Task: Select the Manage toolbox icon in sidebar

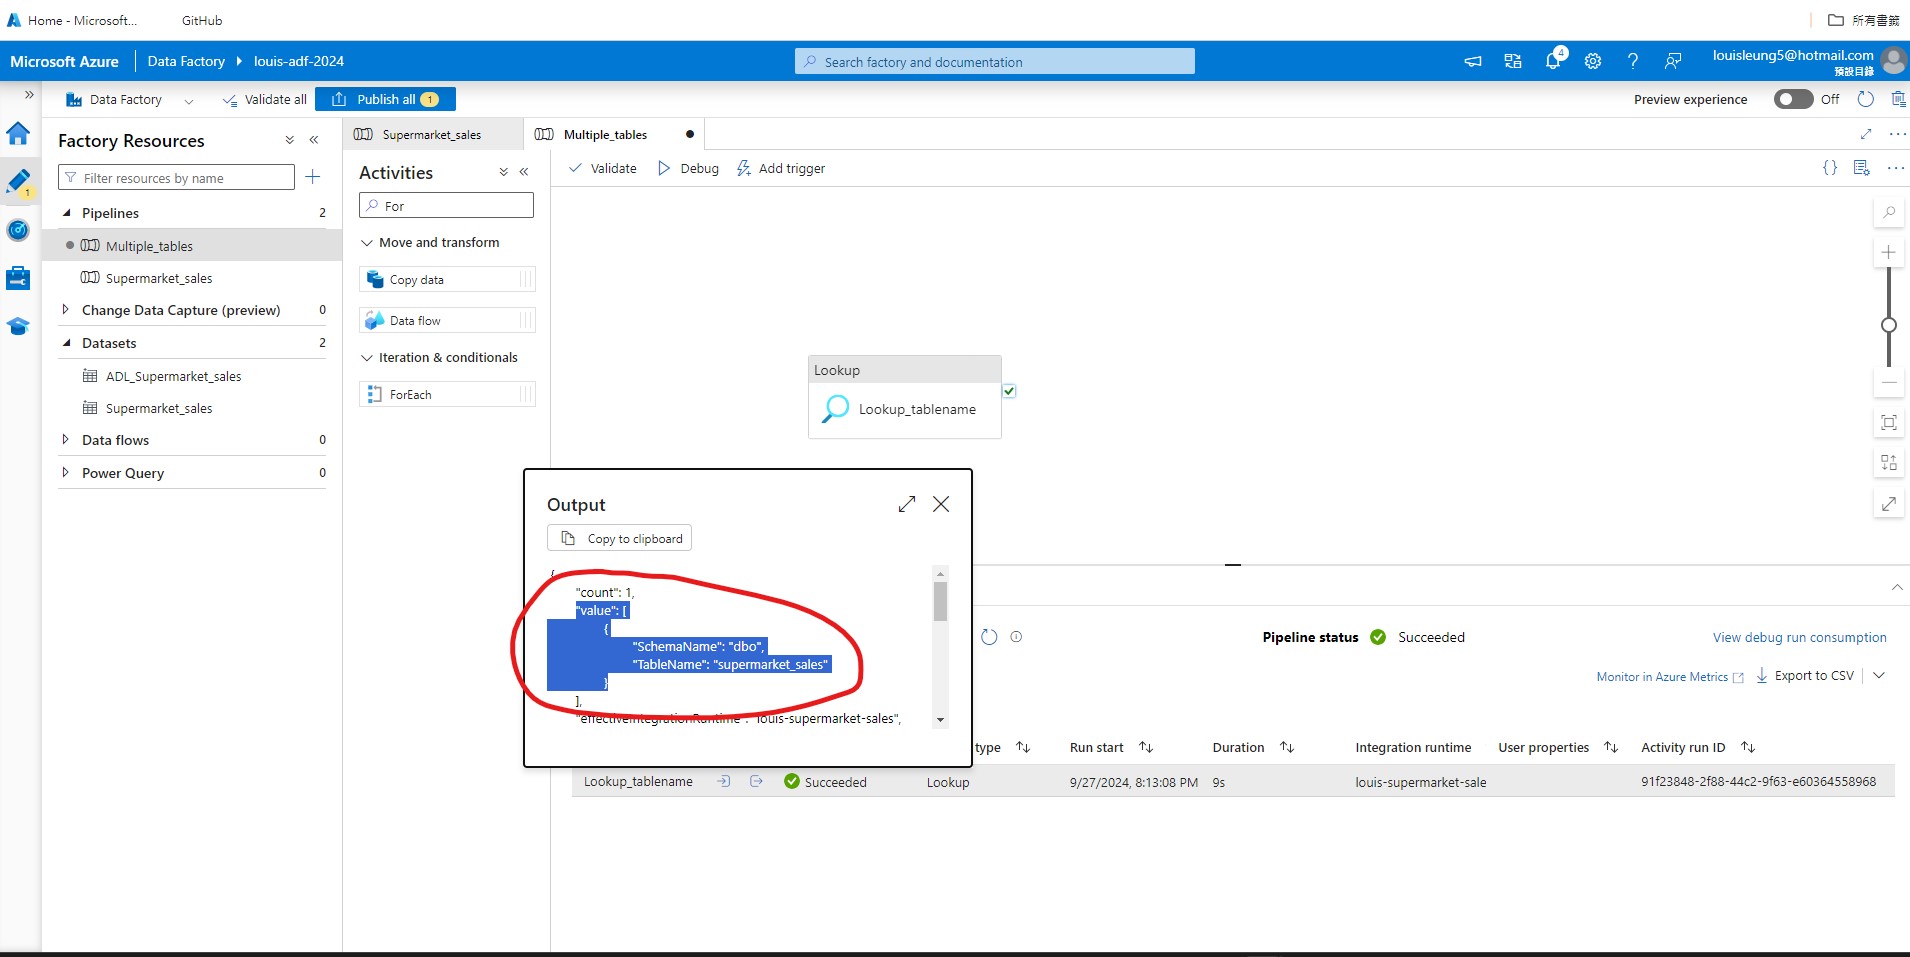Action: [x=18, y=277]
